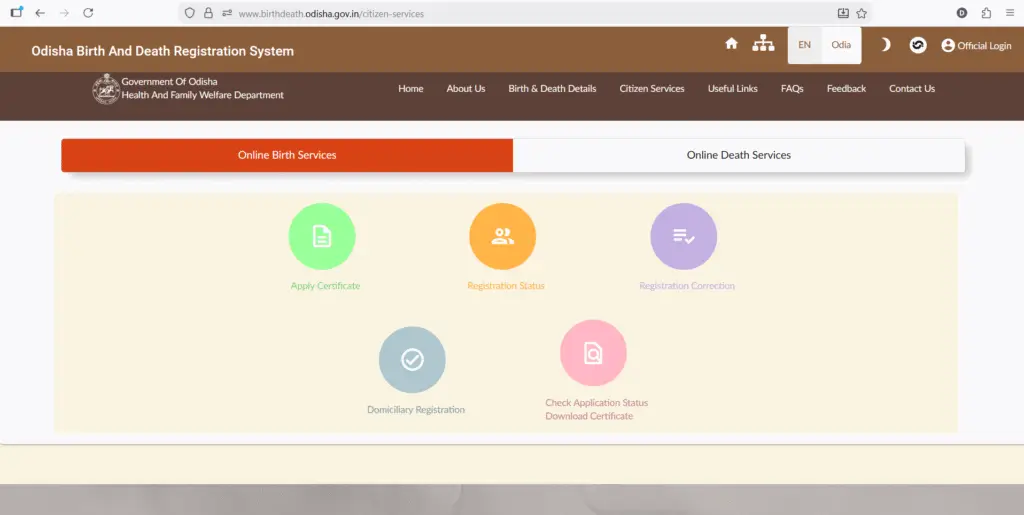Expand Citizen Services navigation menu
The height and width of the screenshot is (515, 1024).
pyautogui.click(x=652, y=89)
